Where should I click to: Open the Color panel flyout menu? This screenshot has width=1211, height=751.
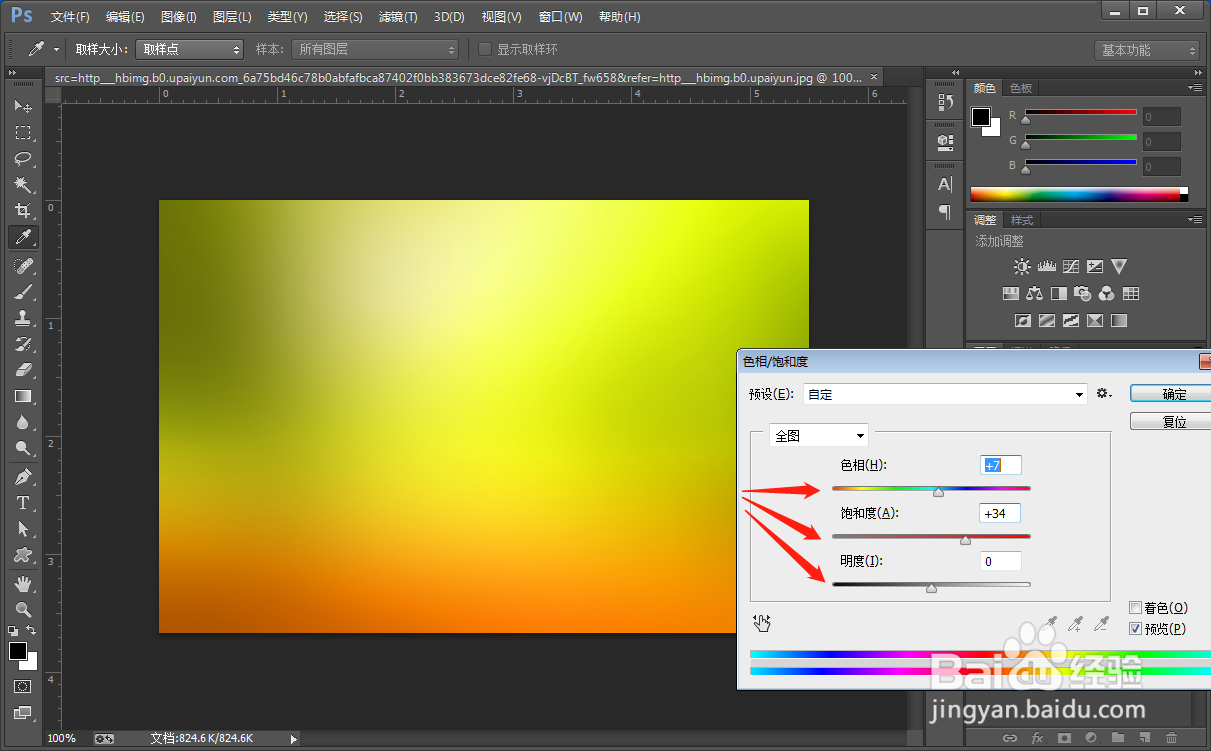(1194, 88)
